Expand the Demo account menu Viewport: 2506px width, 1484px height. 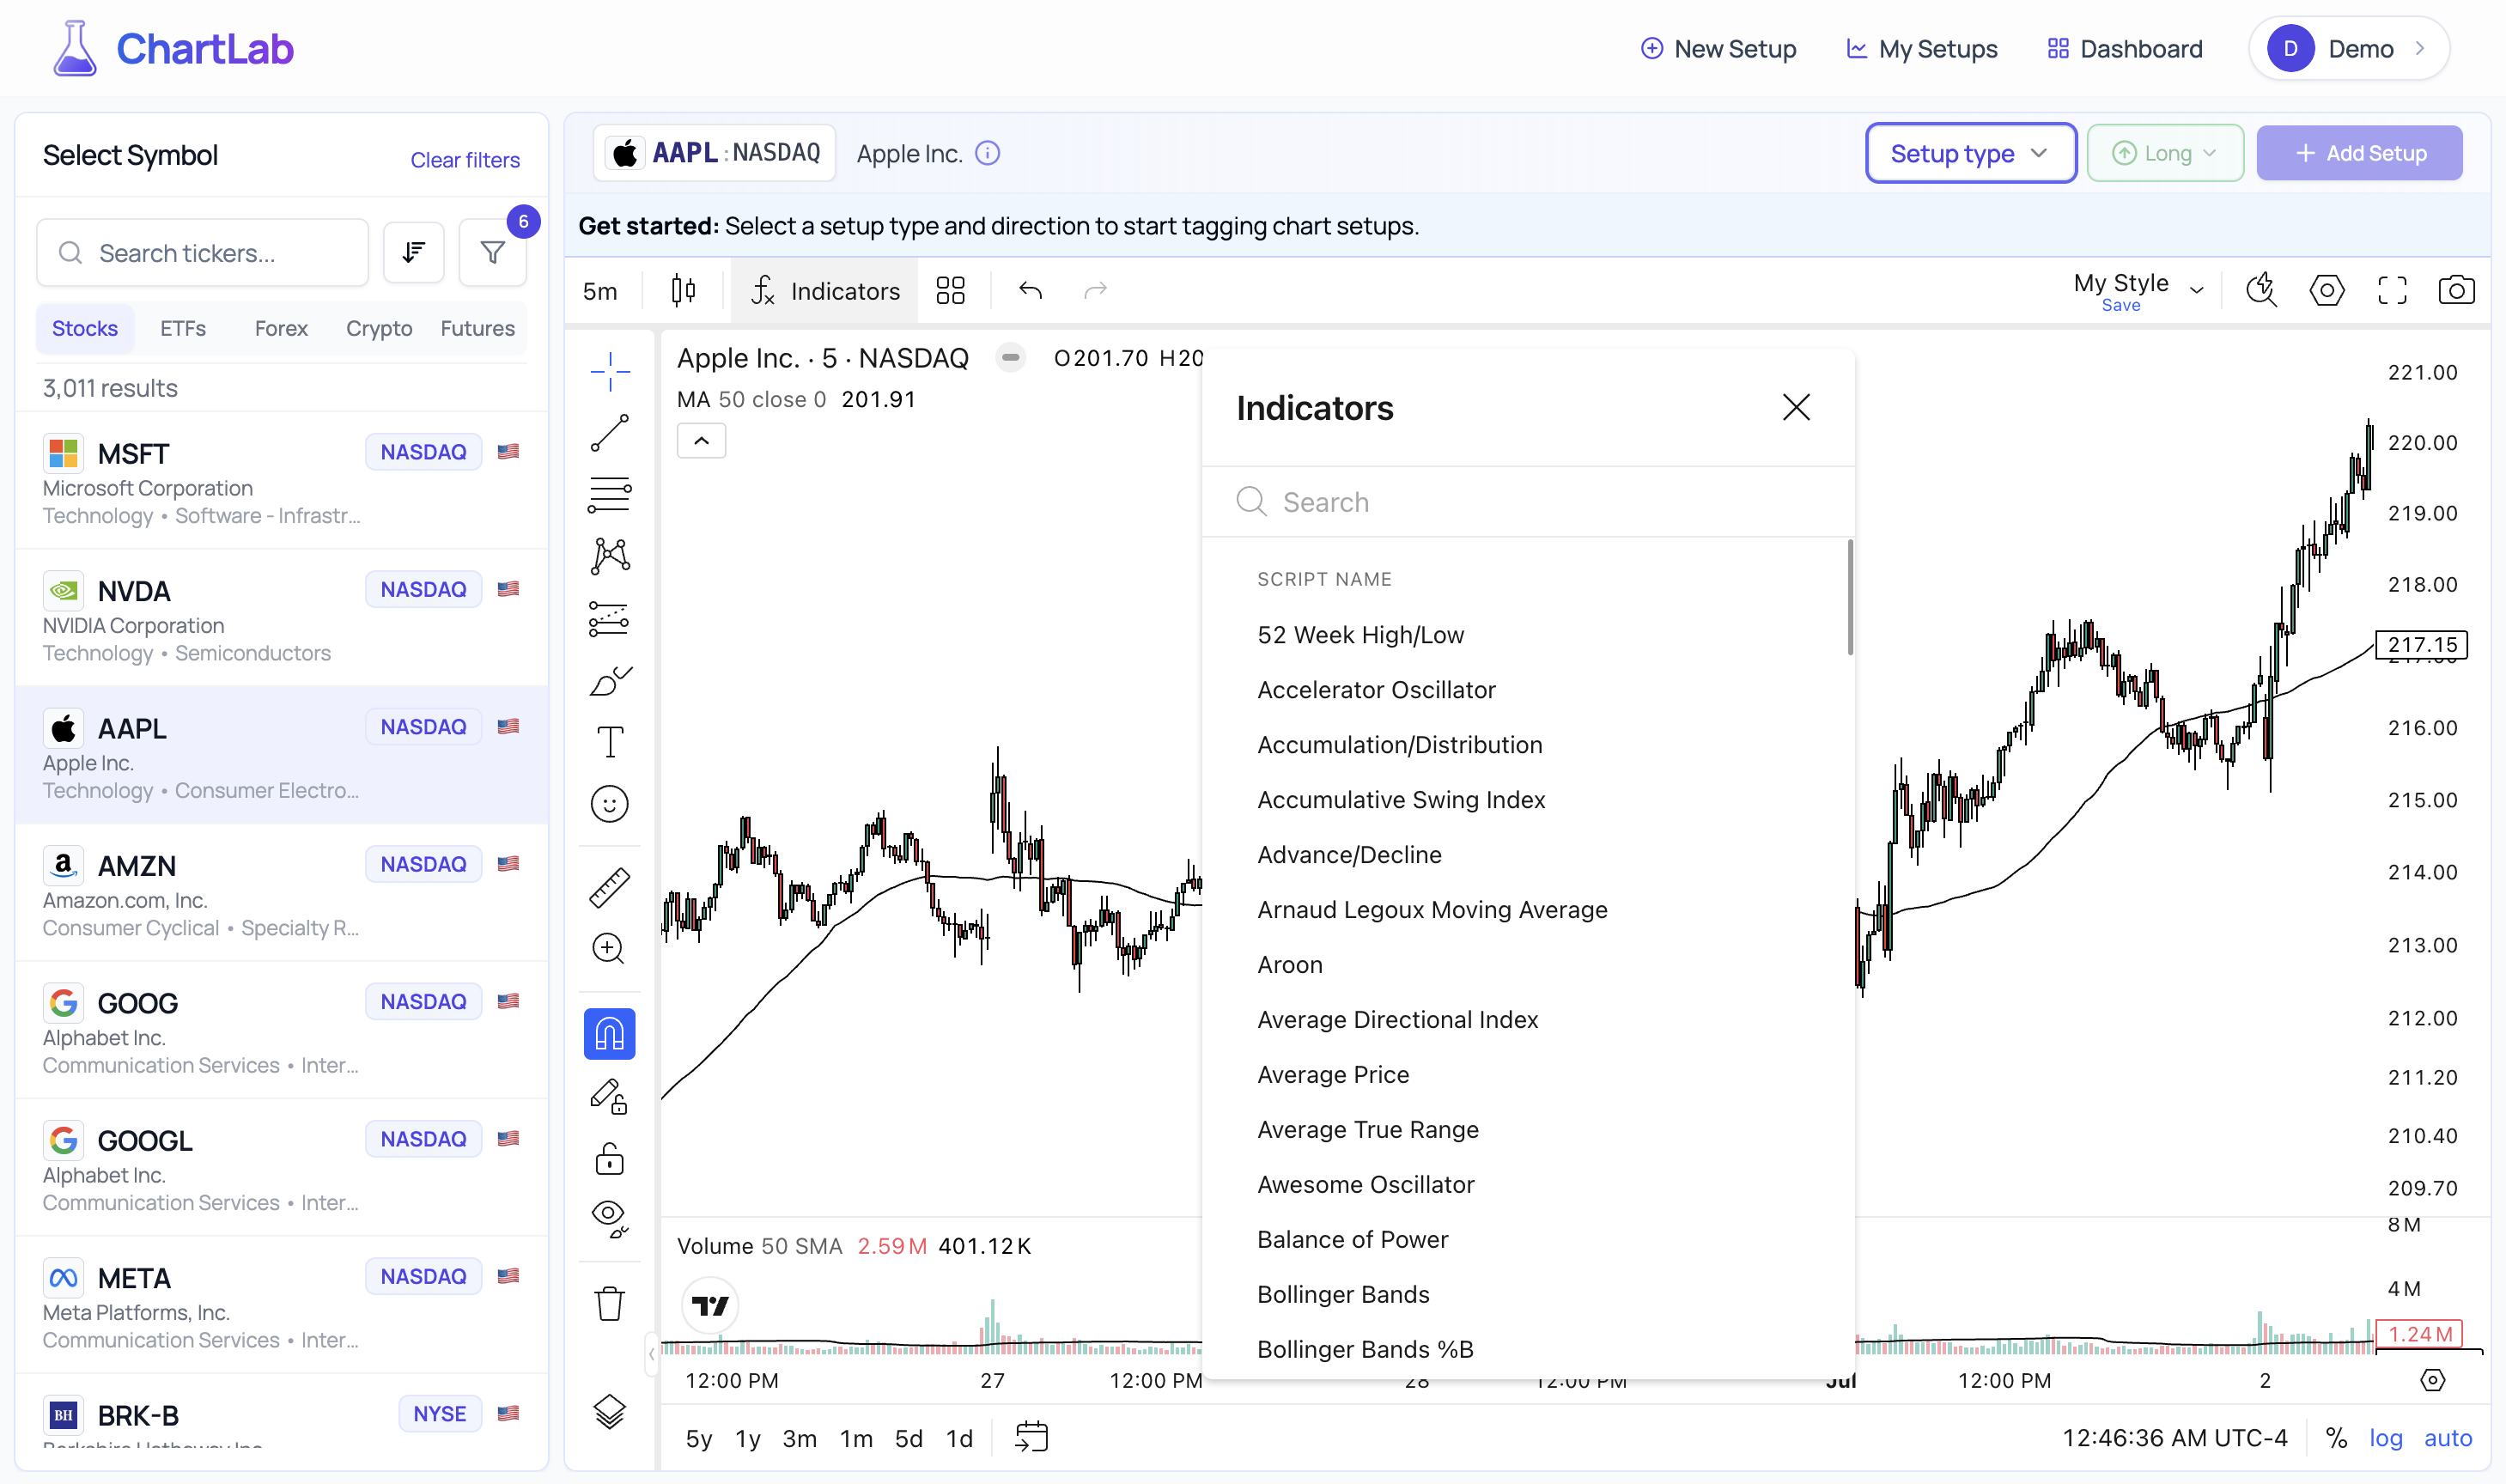(x=2348, y=48)
